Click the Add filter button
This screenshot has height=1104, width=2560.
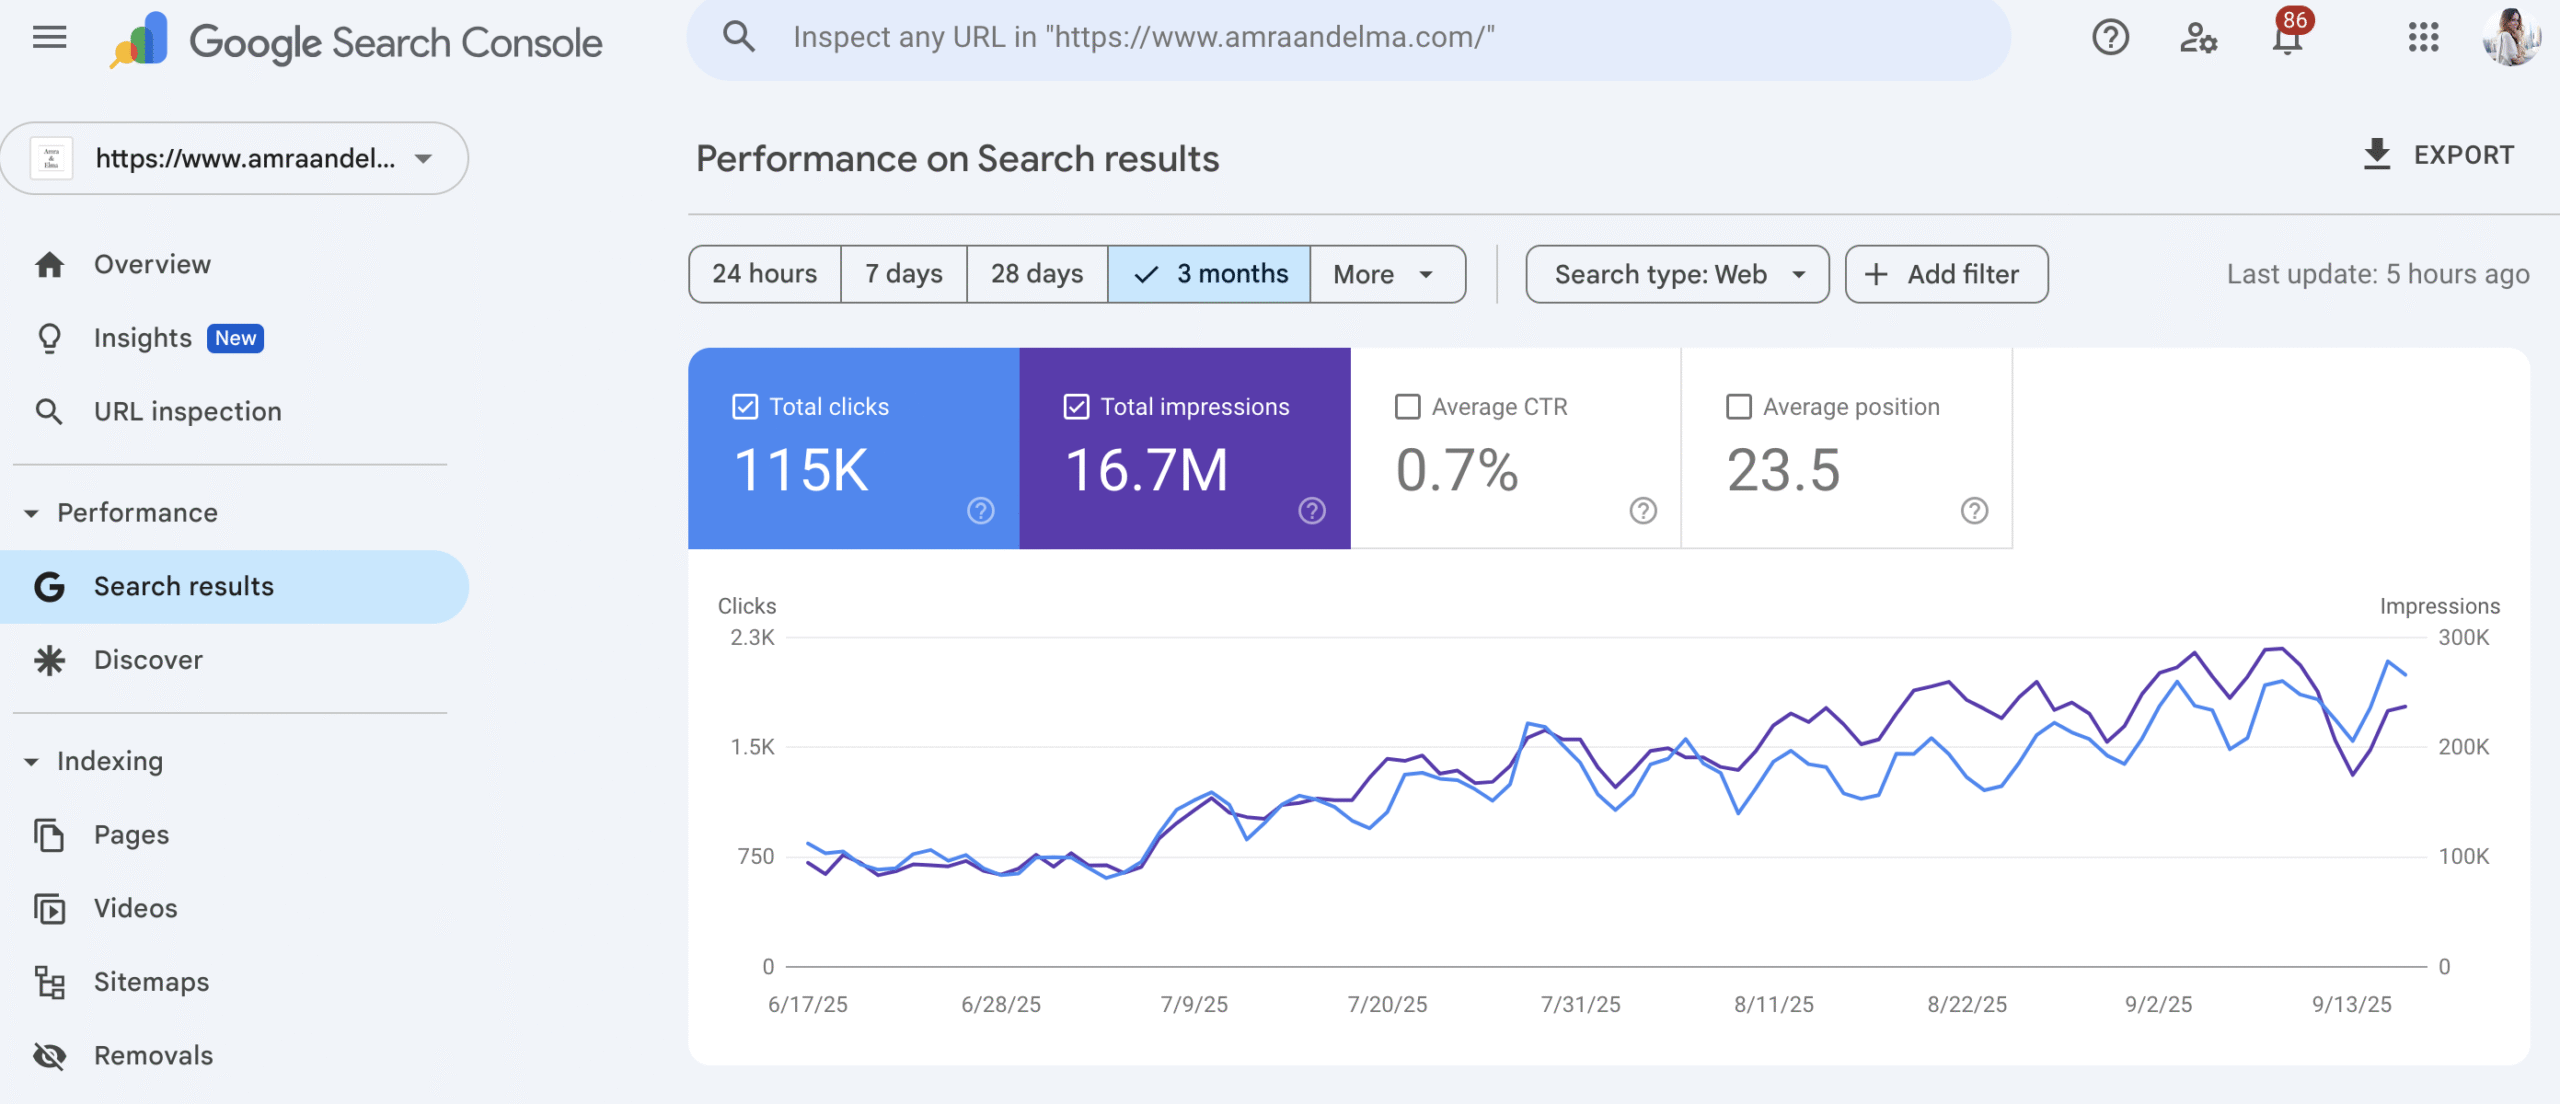pyautogui.click(x=1946, y=274)
